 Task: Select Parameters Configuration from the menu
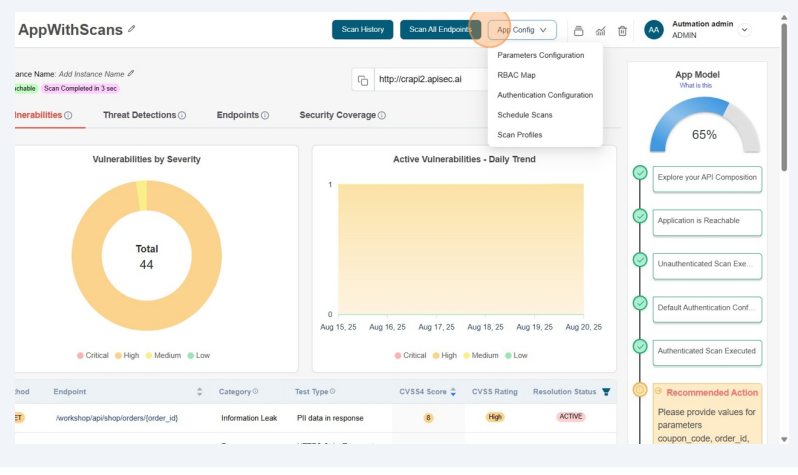[540, 55]
